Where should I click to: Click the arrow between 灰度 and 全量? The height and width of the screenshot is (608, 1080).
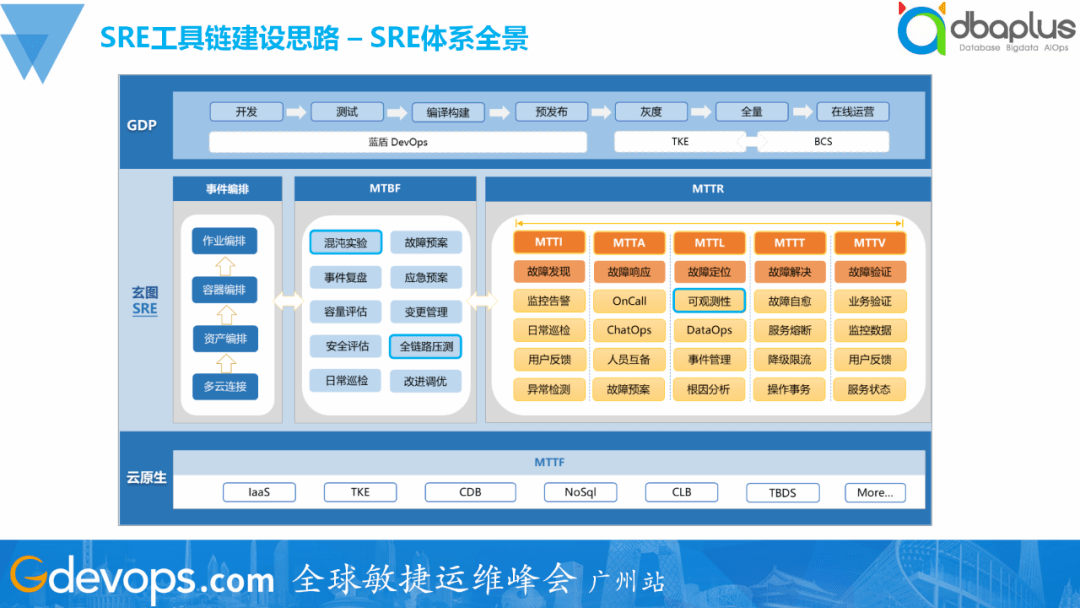pyautogui.click(x=702, y=111)
